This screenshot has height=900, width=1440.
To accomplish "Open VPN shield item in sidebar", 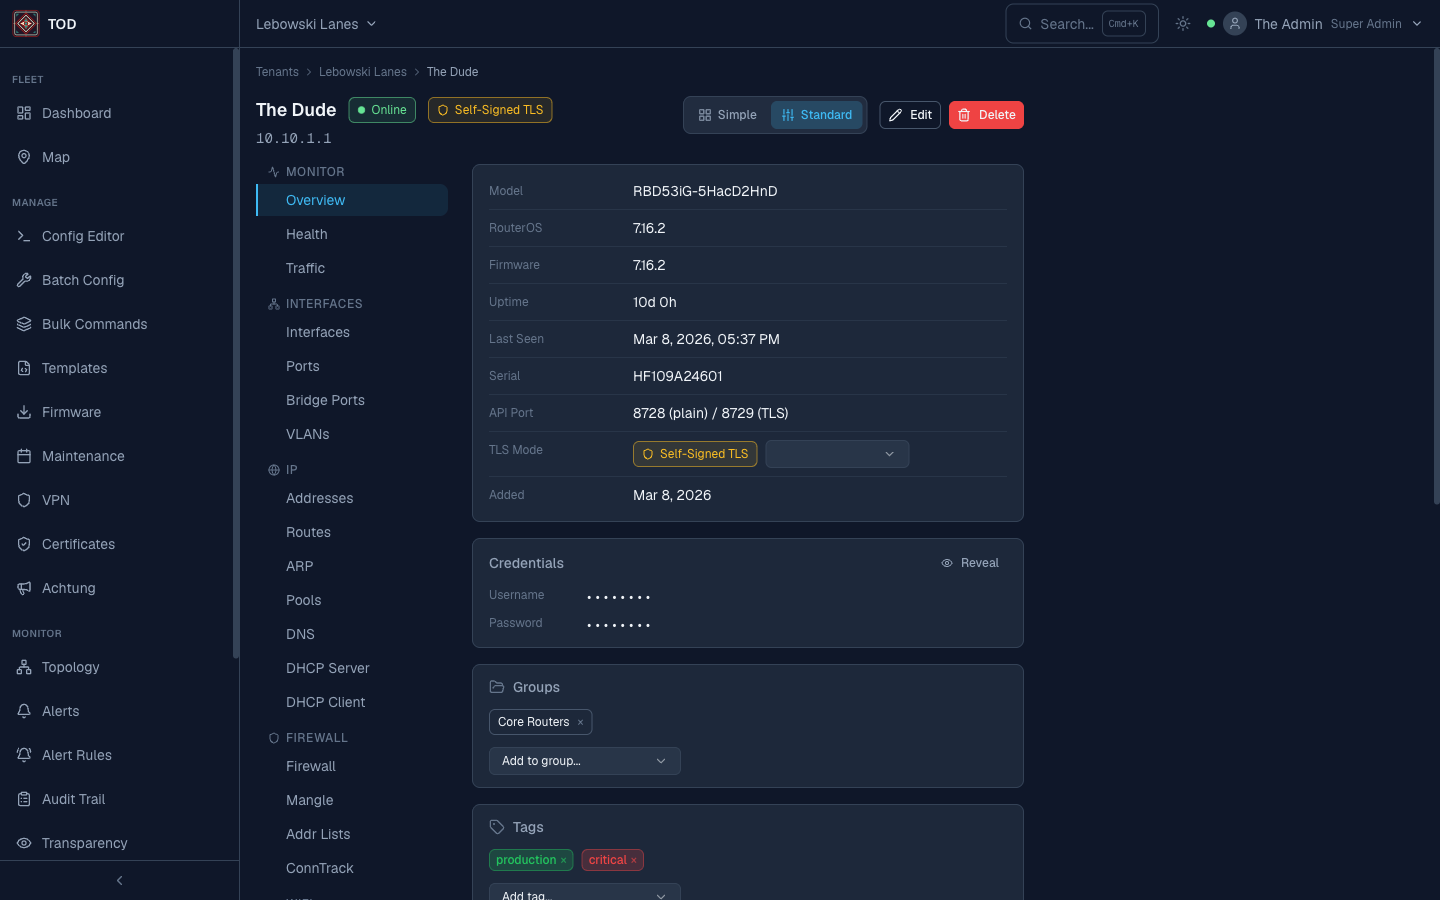I will point(55,500).
